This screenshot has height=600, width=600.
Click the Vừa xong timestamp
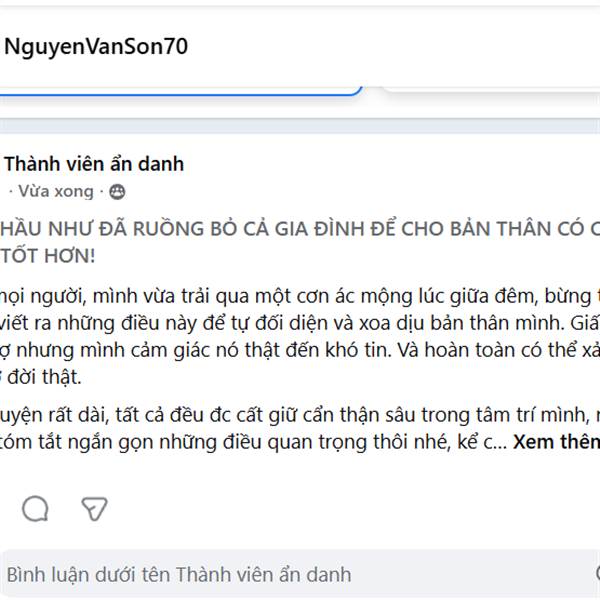coord(56,191)
